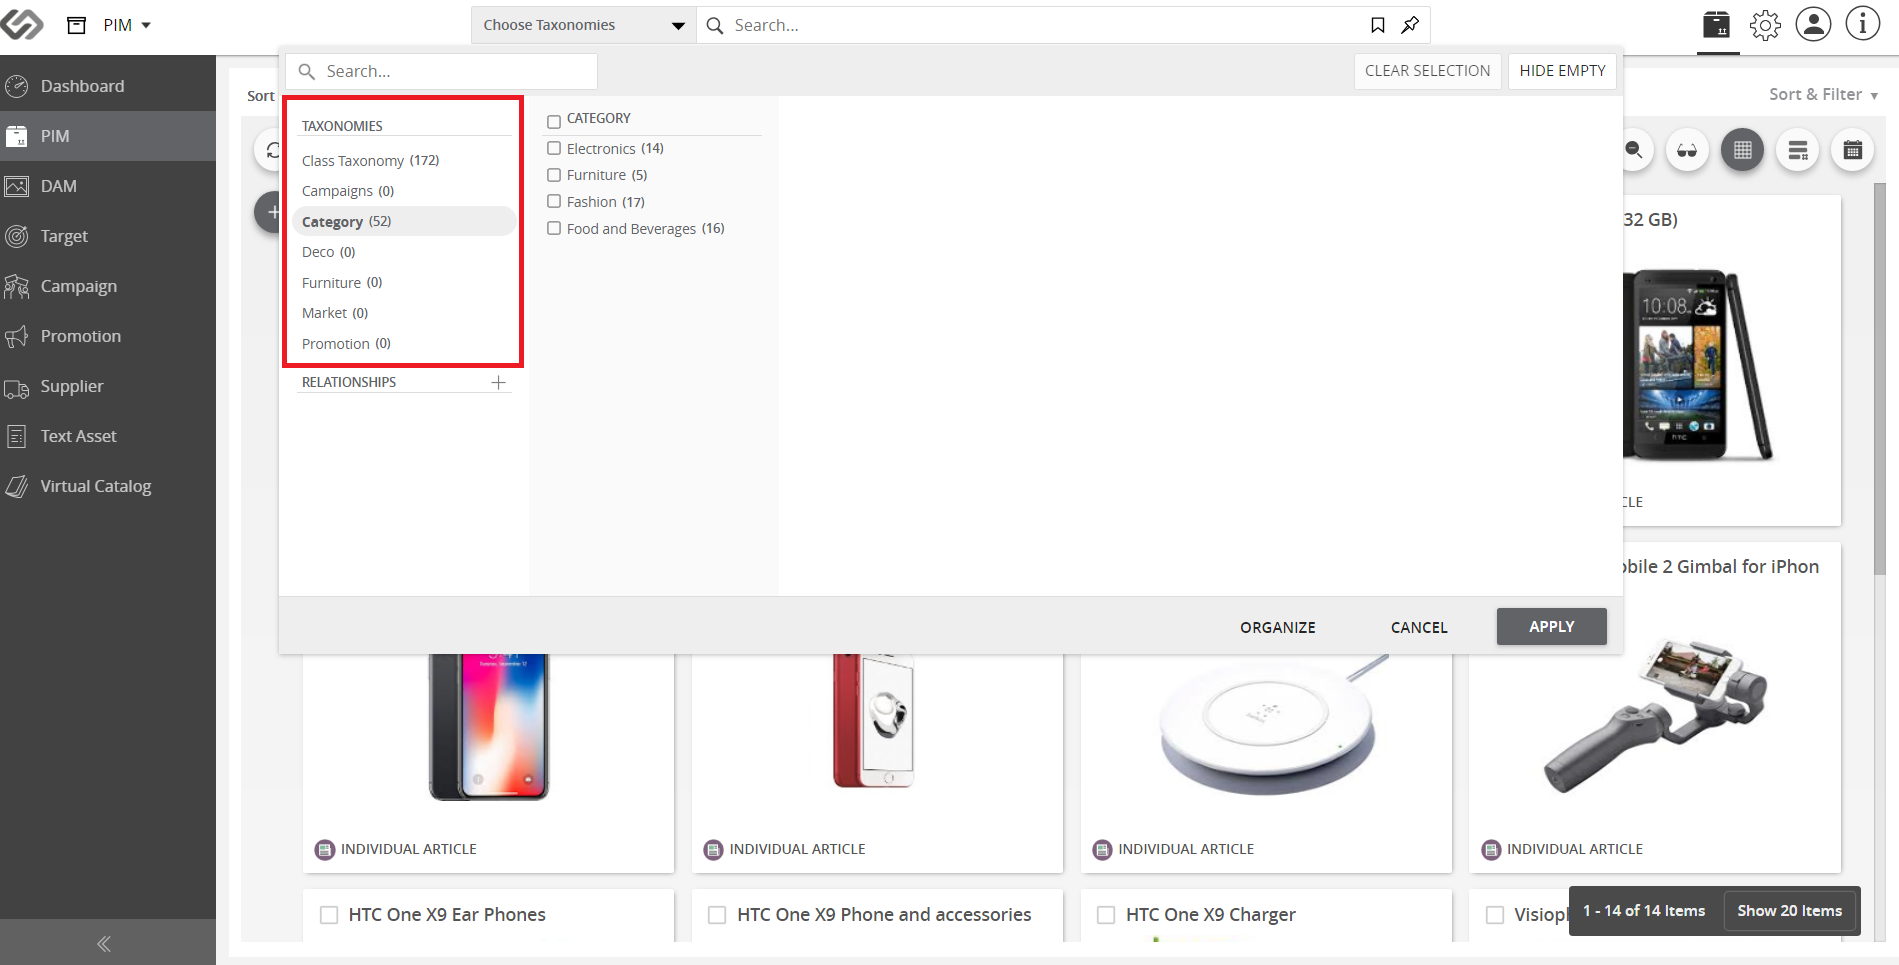Open DAM in sidebar
This screenshot has height=965, width=1899.
coord(108,186)
